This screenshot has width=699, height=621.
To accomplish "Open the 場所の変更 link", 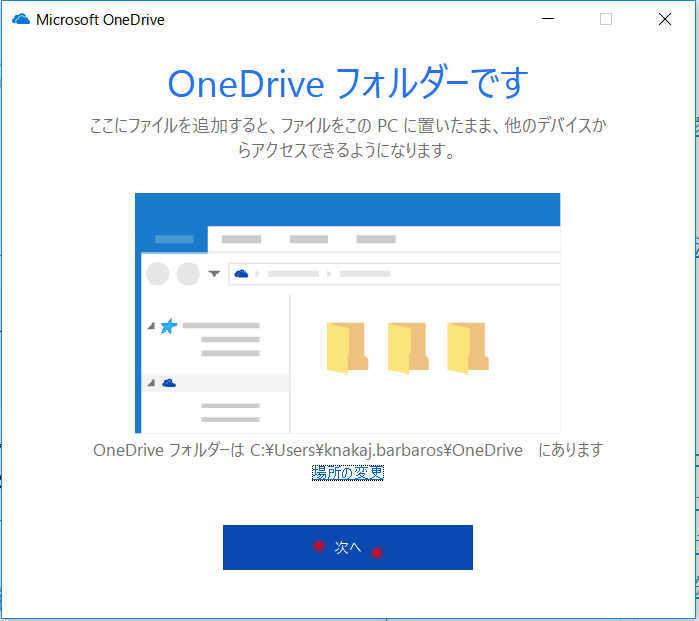I will pos(348,473).
